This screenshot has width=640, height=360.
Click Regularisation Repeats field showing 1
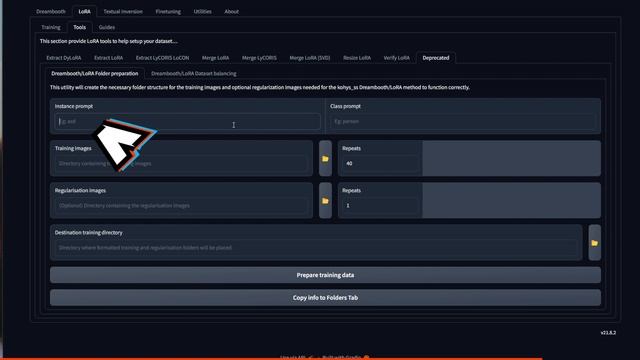click(x=380, y=205)
